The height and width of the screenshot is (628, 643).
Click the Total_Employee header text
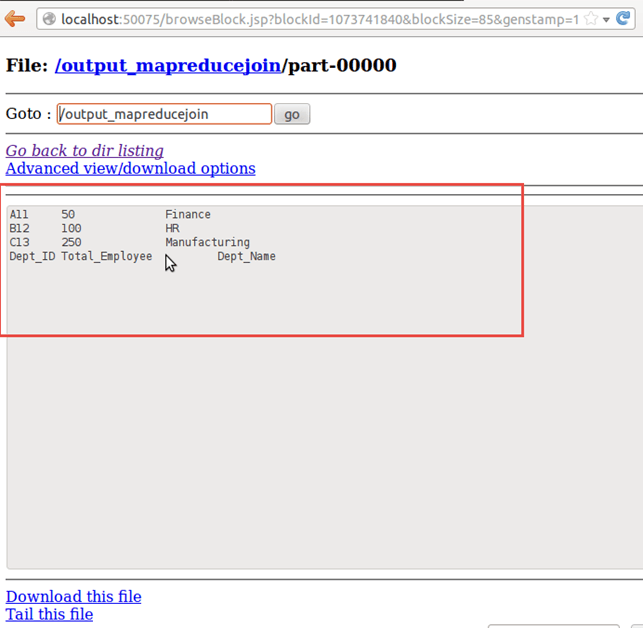click(106, 256)
